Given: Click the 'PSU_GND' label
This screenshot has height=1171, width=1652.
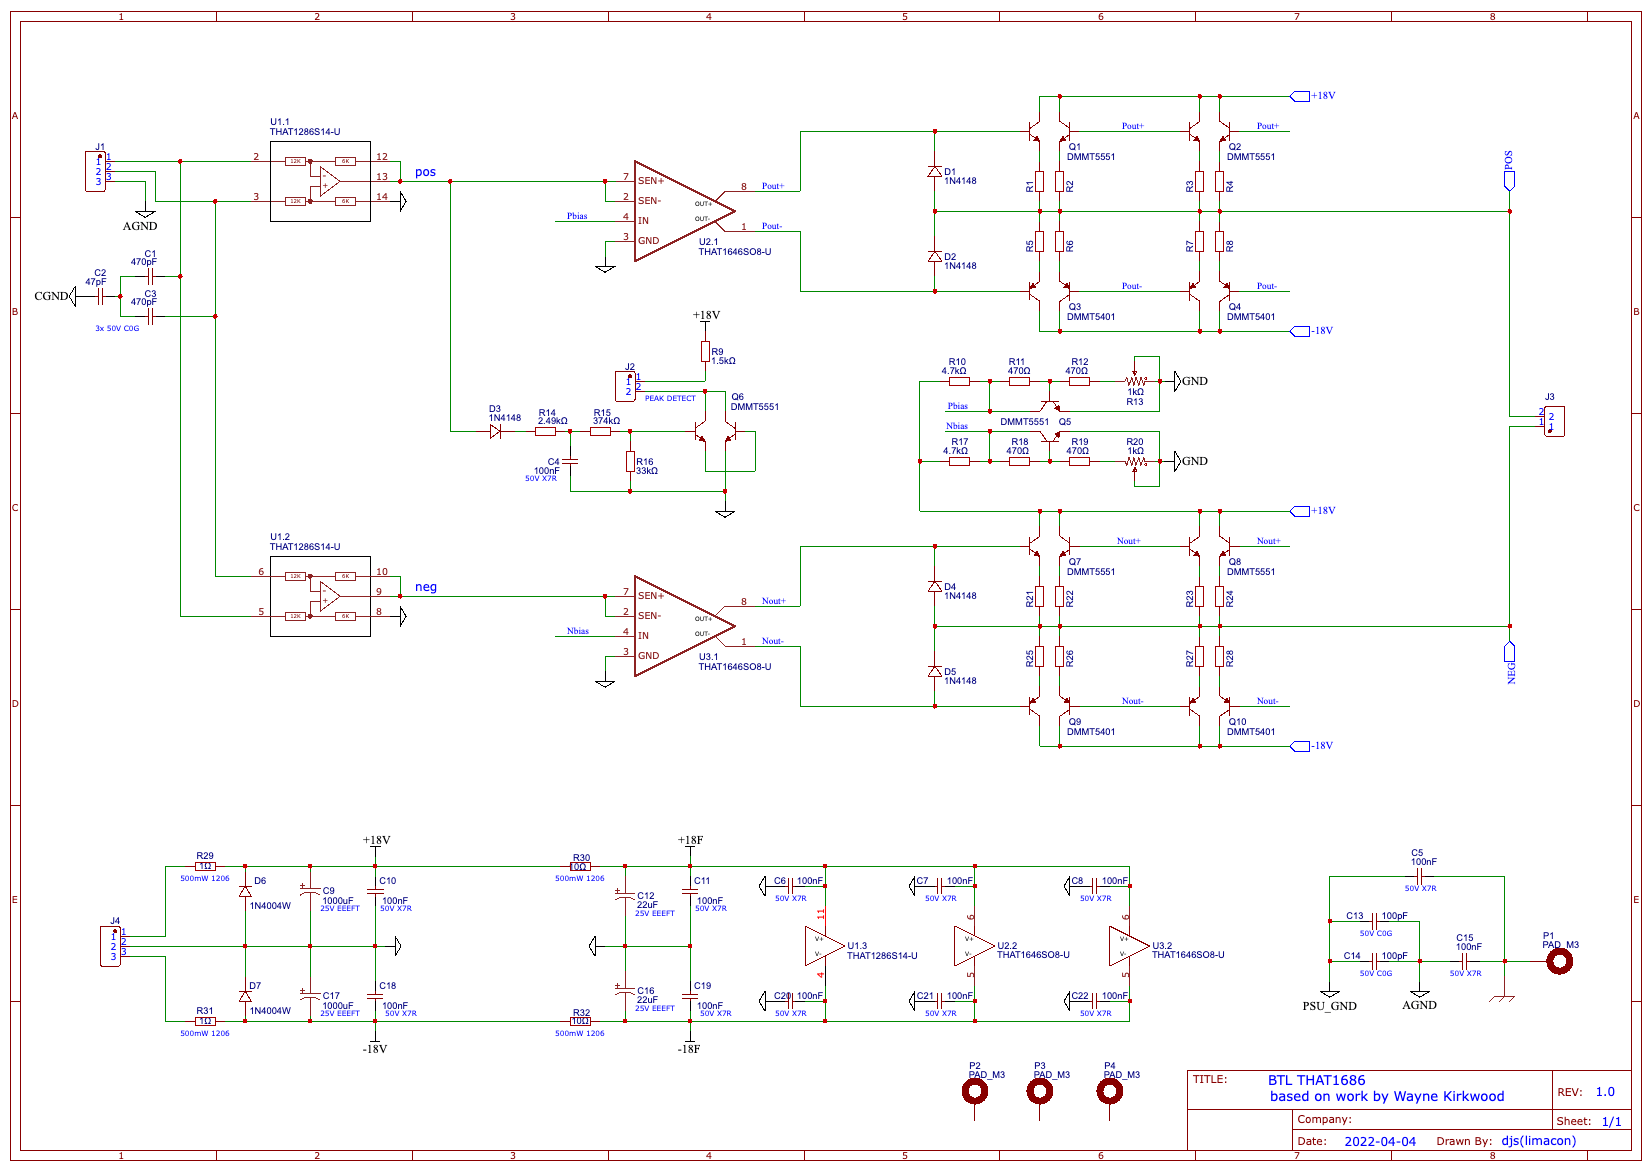Looking at the screenshot, I should 1330,1006.
